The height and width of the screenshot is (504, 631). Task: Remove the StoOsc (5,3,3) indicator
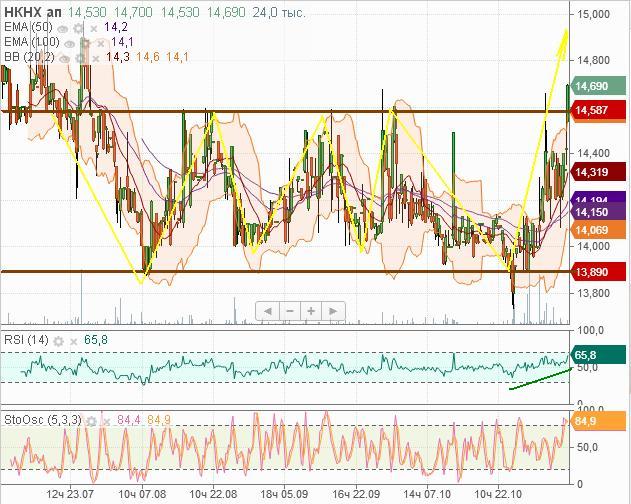click(107, 420)
